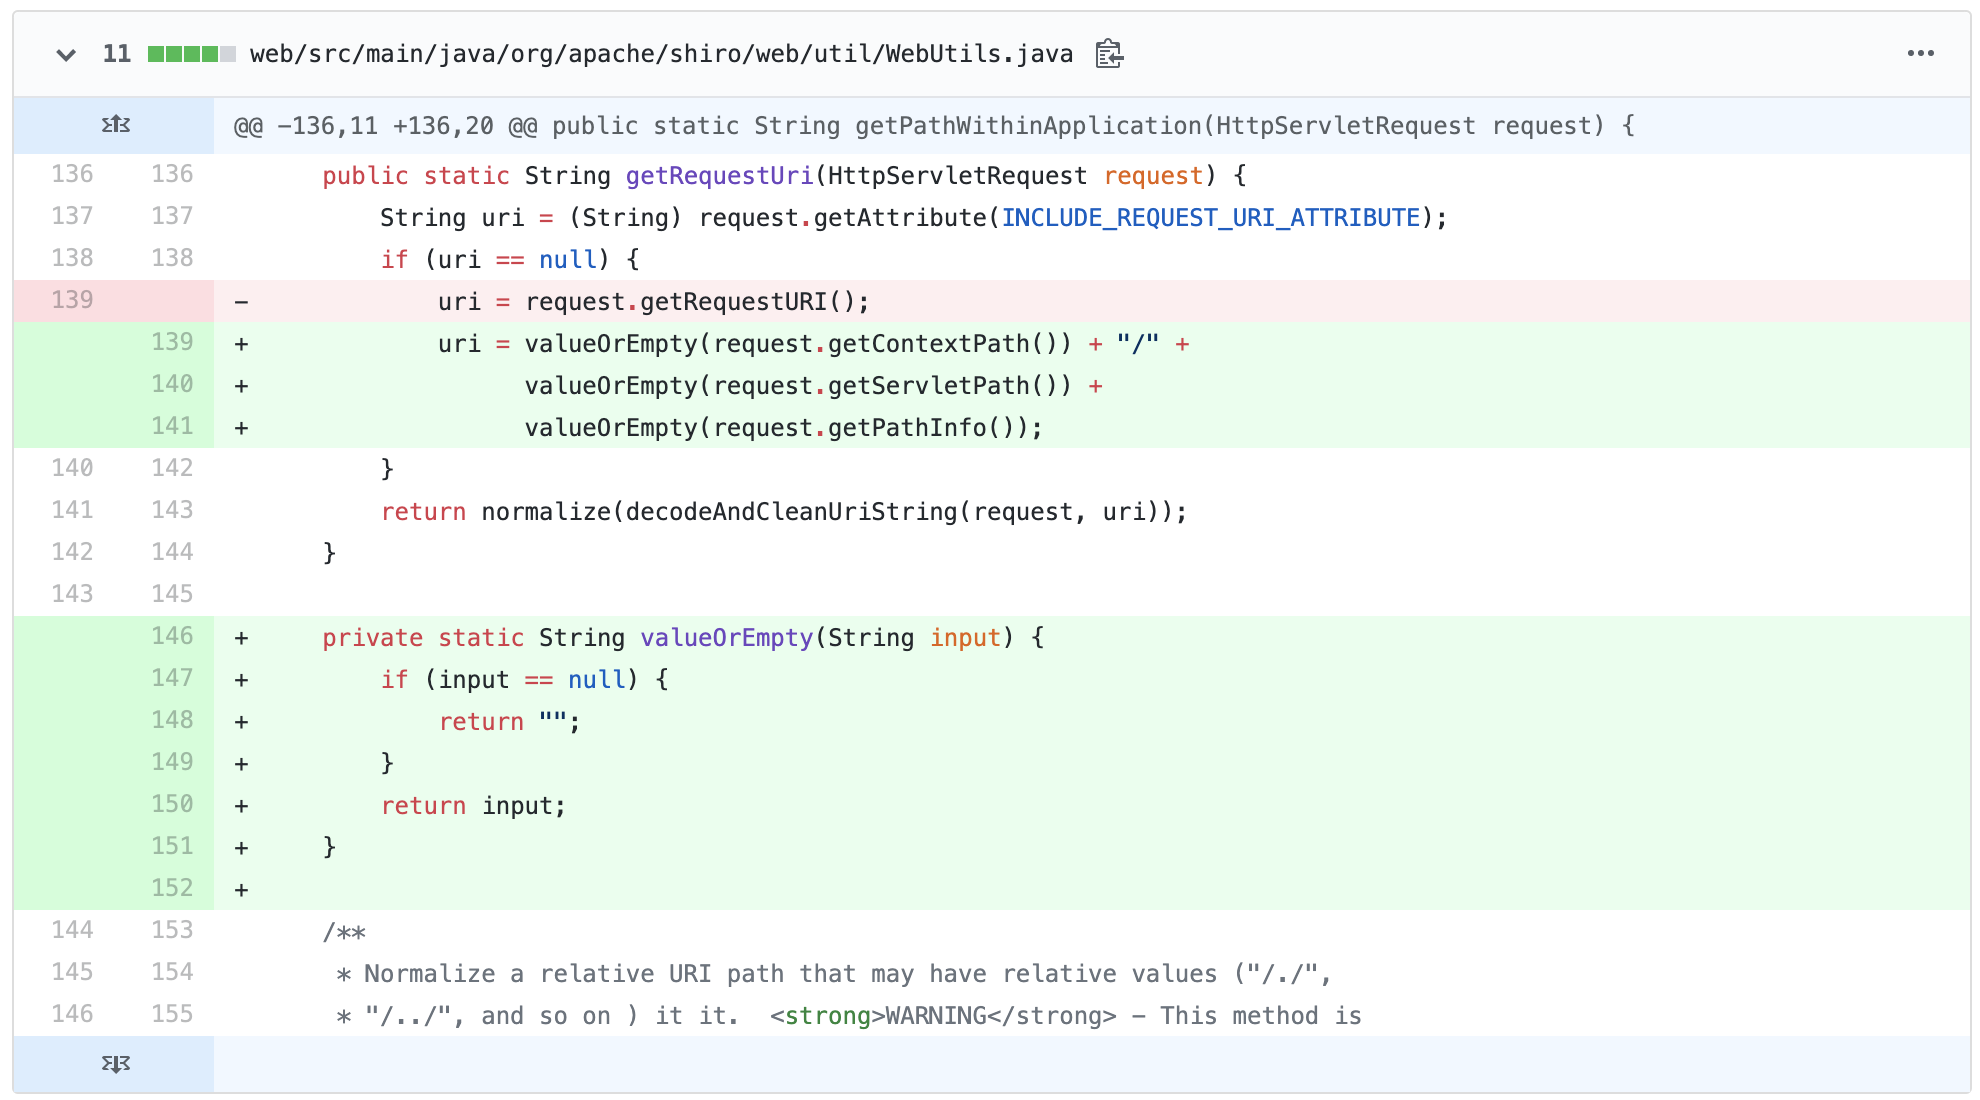
Task: Copy the WebUtils.java file path
Action: (1108, 54)
